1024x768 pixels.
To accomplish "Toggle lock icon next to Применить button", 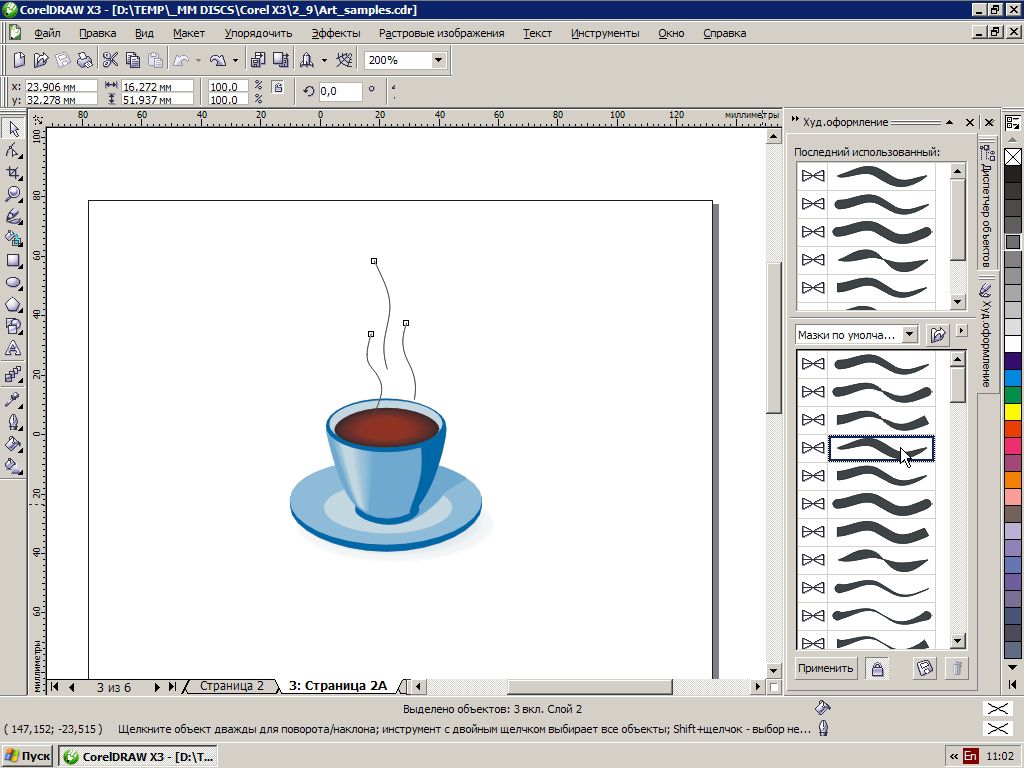I will (x=877, y=669).
